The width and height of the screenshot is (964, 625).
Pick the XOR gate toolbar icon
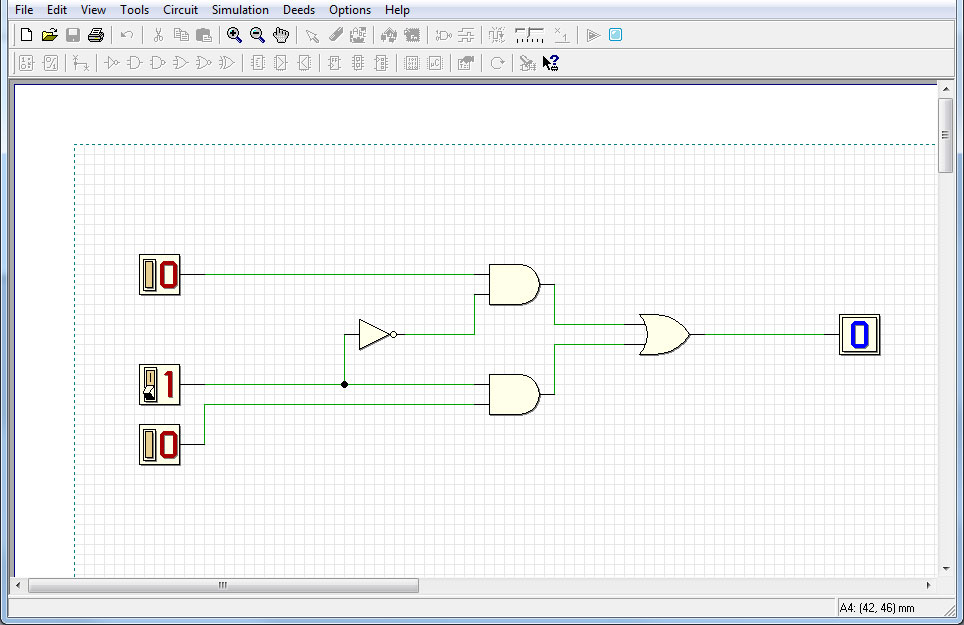(x=227, y=63)
